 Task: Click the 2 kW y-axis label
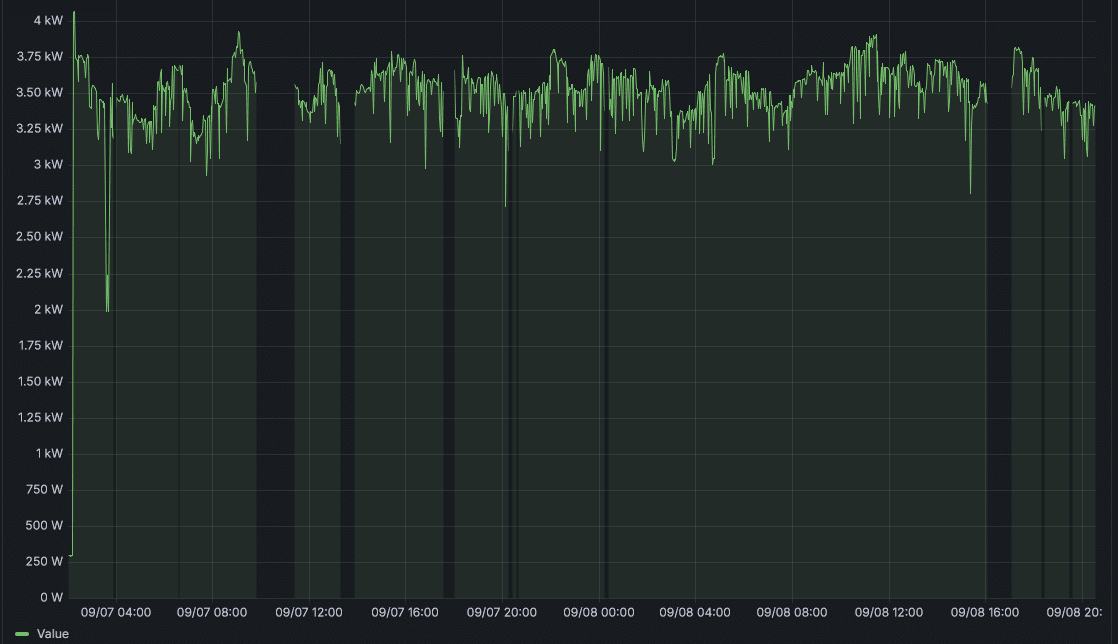(x=48, y=310)
